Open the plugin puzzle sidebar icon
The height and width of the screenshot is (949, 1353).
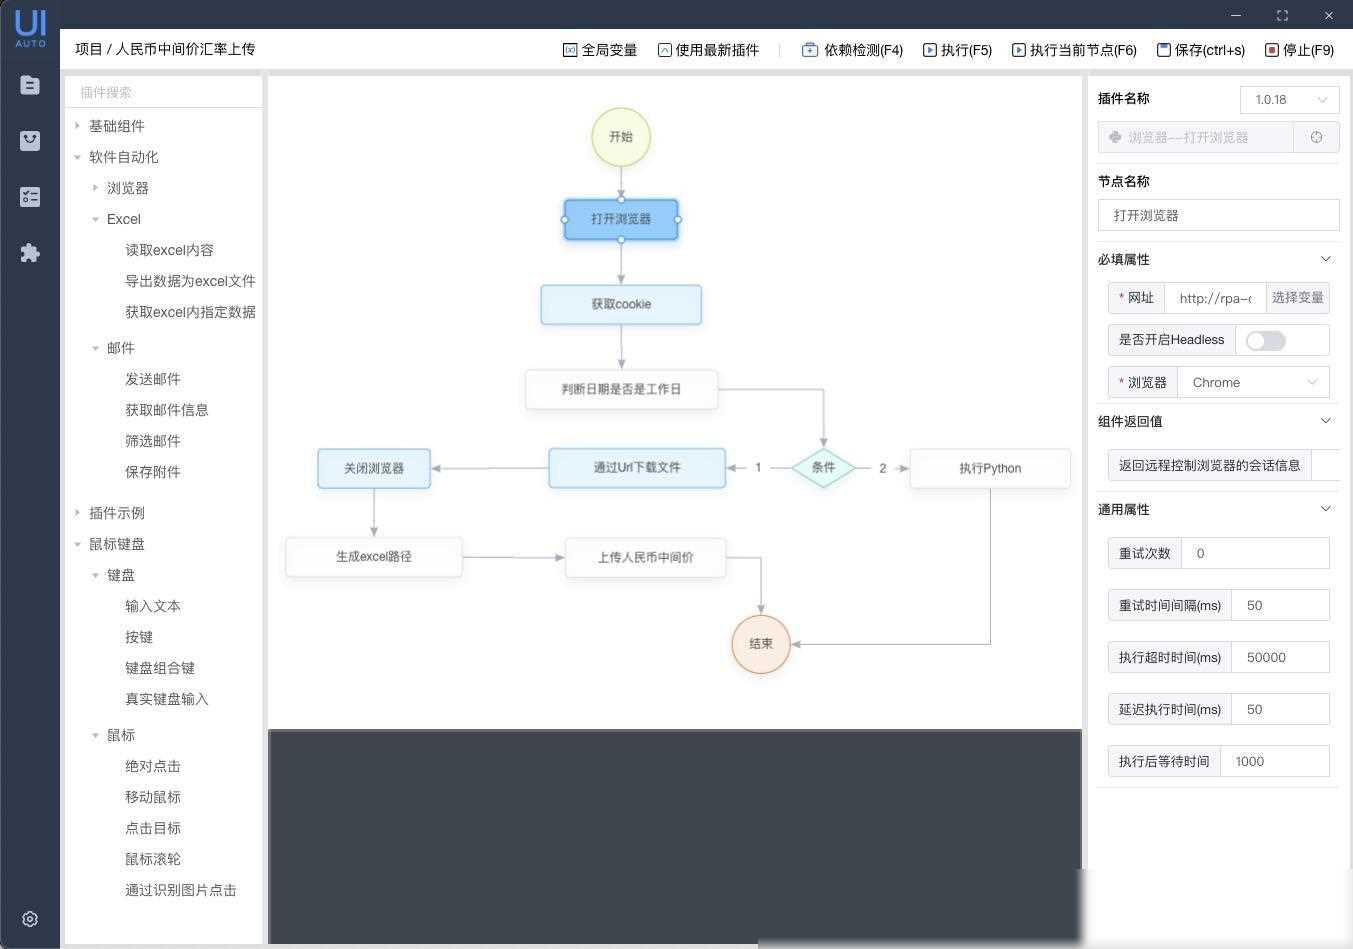pos(30,253)
